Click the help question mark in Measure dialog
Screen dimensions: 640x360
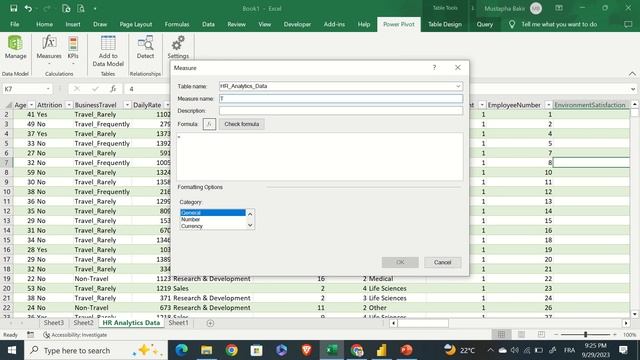[x=434, y=67]
